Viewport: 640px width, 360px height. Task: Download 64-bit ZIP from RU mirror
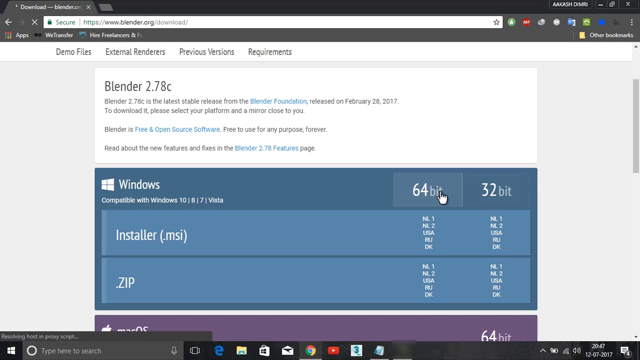[x=428, y=288]
